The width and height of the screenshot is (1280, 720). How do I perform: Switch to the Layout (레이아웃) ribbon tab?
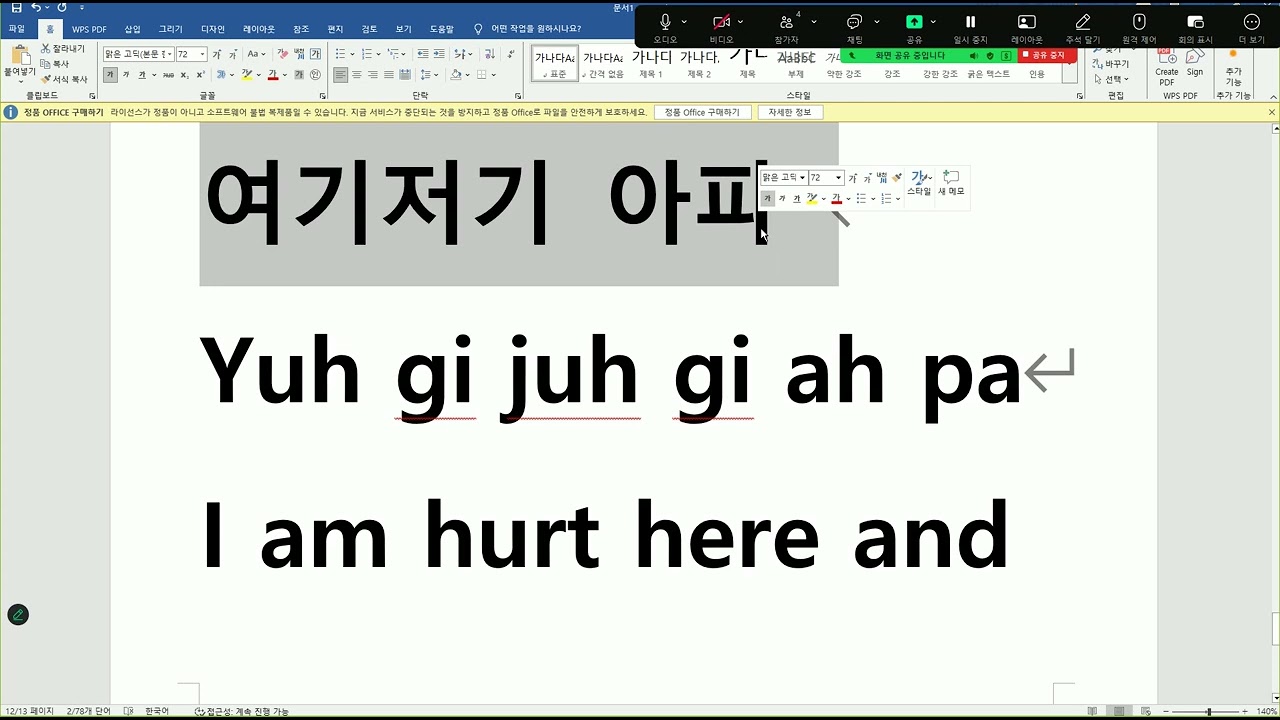(259, 29)
